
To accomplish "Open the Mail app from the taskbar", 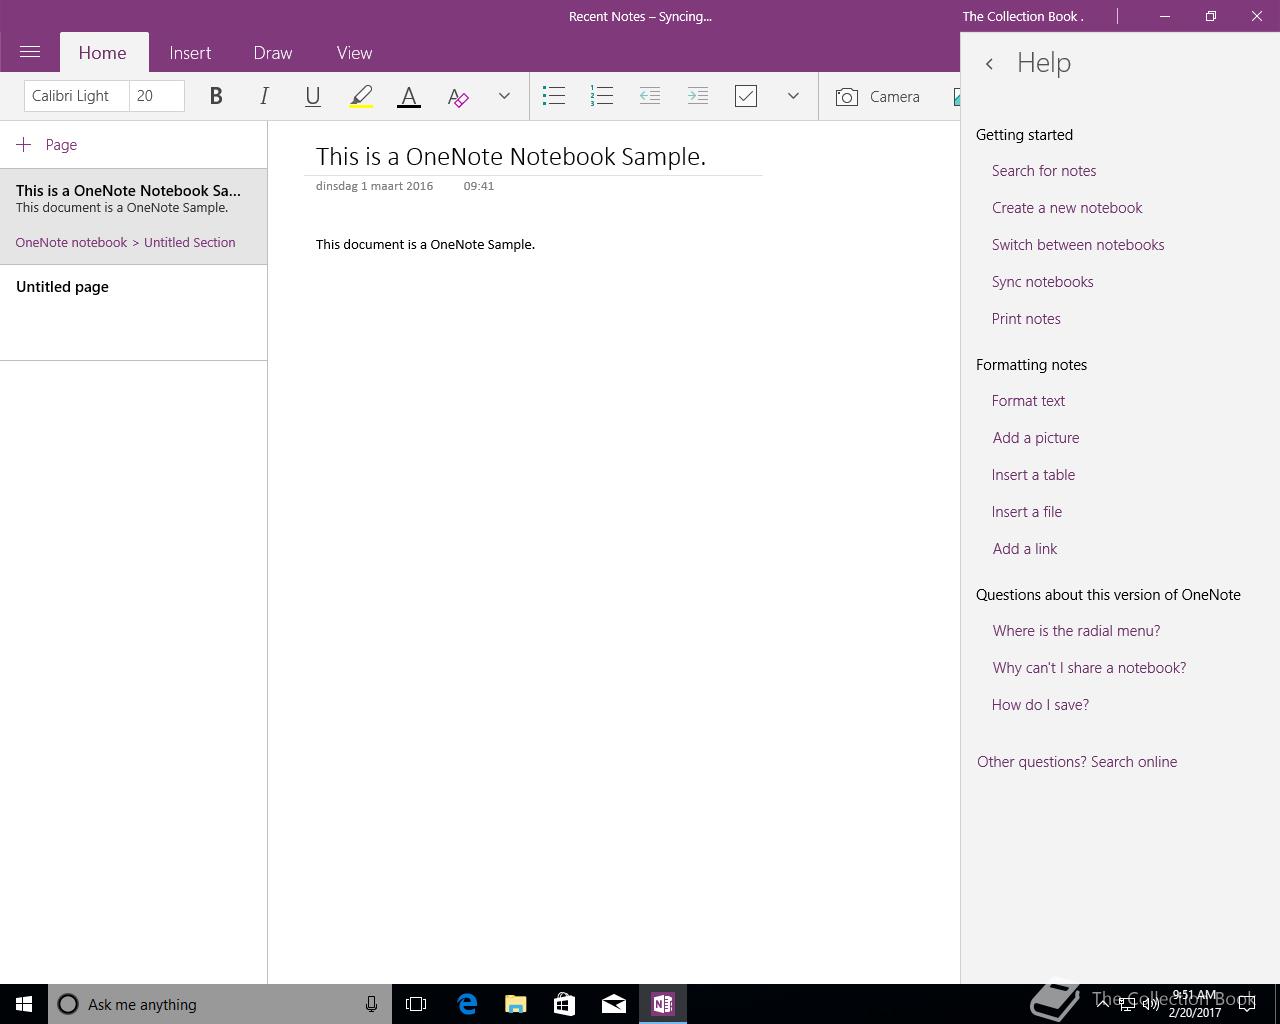I will click(x=613, y=1004).
